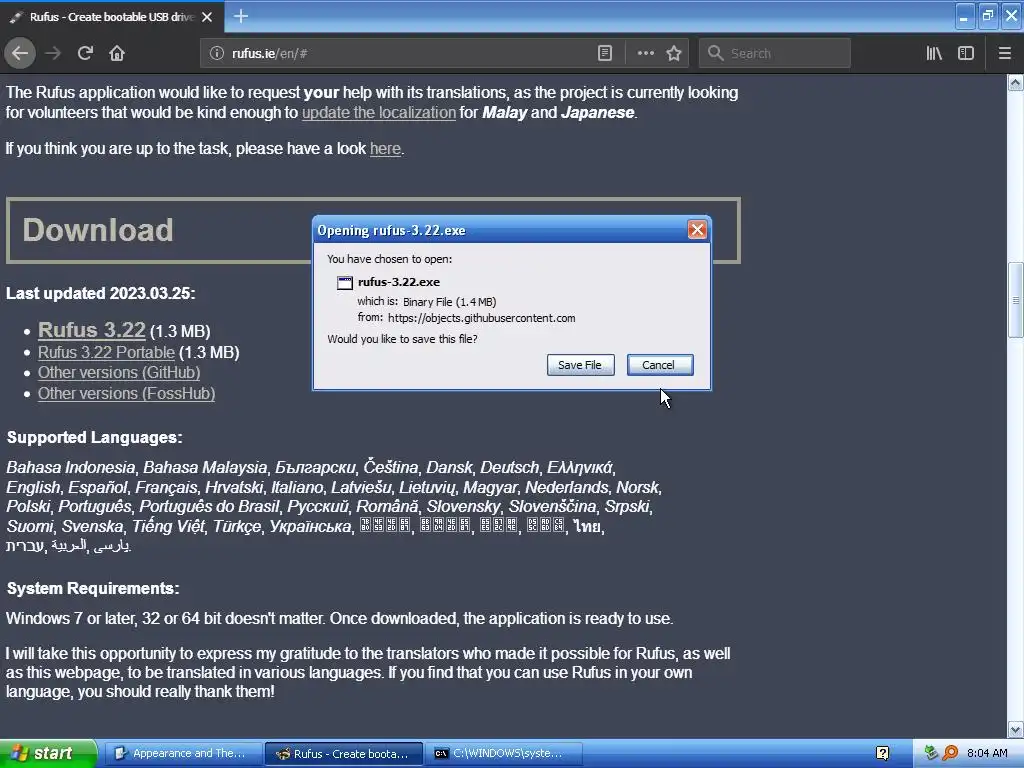
Task: Show site information icon in address bar
Action: coord(216,53)
